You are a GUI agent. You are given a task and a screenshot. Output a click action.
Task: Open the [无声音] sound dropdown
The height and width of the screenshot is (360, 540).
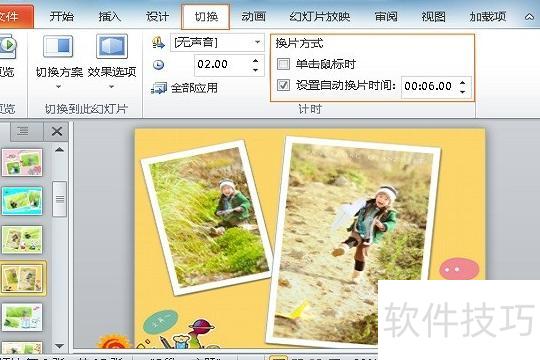(x=257, y=42)
